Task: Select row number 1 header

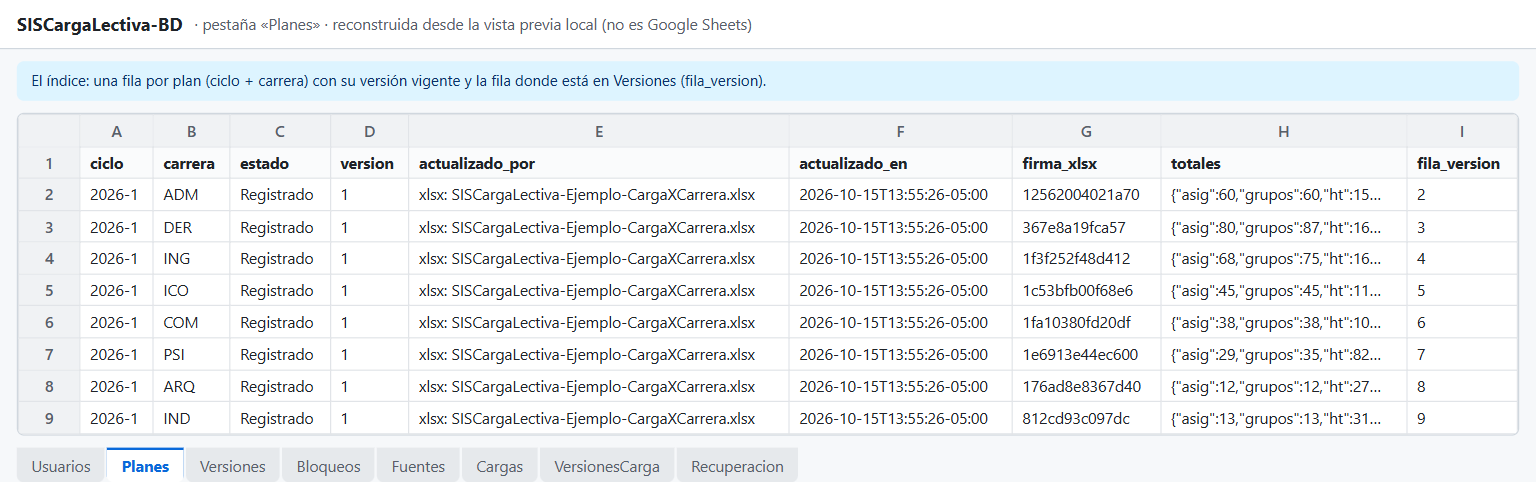Action: coord(49,163)
